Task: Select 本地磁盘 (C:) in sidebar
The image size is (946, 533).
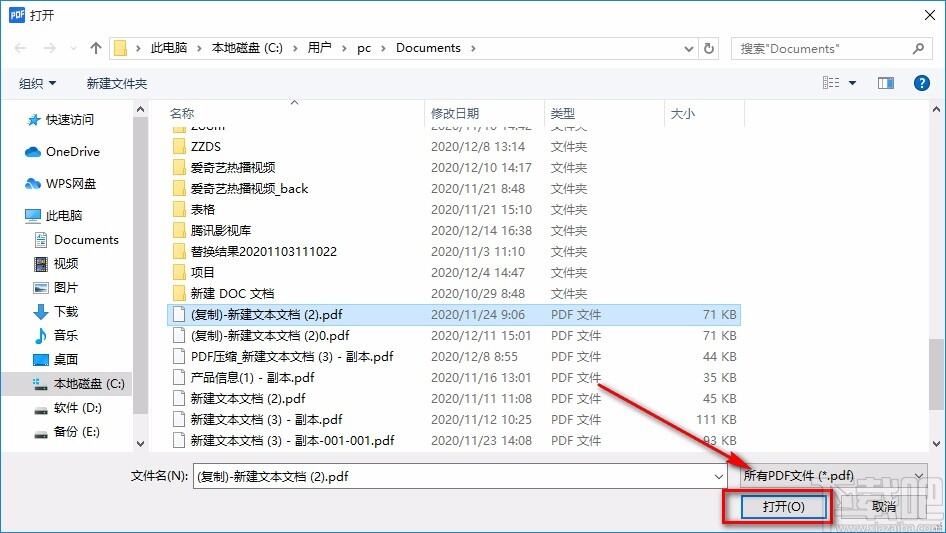Action: (x=79, y=384)
